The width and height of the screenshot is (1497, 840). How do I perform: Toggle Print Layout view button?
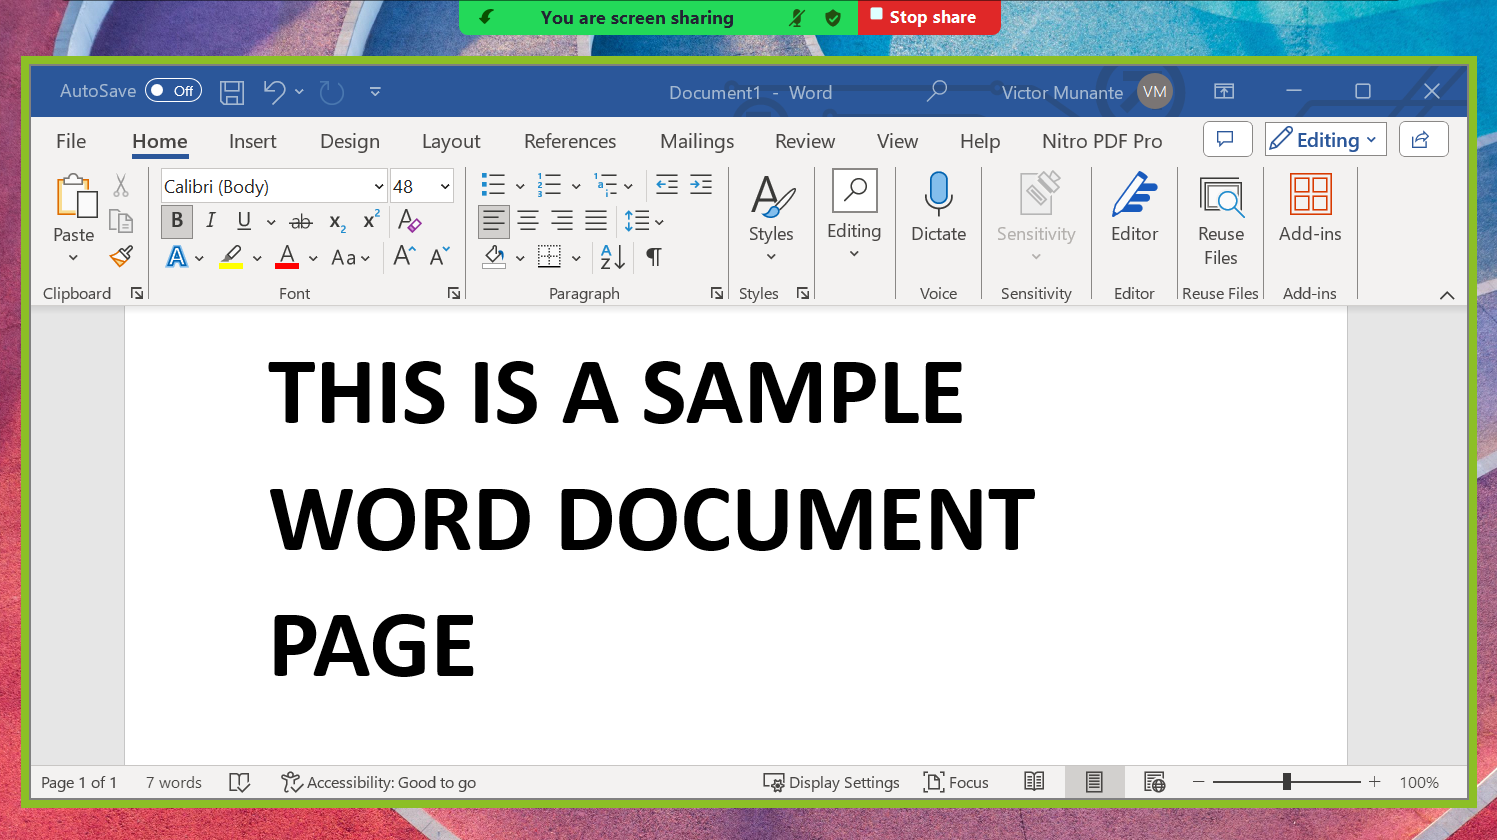point(1094,782)
